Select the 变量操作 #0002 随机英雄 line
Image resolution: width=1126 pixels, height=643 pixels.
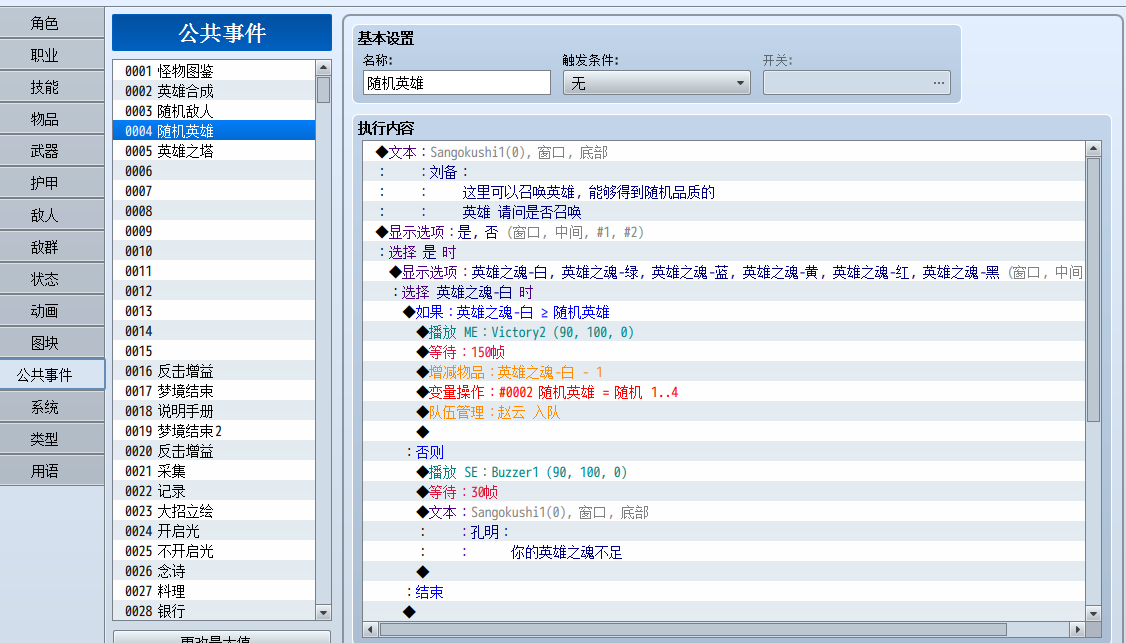click(x=724, y=392)
